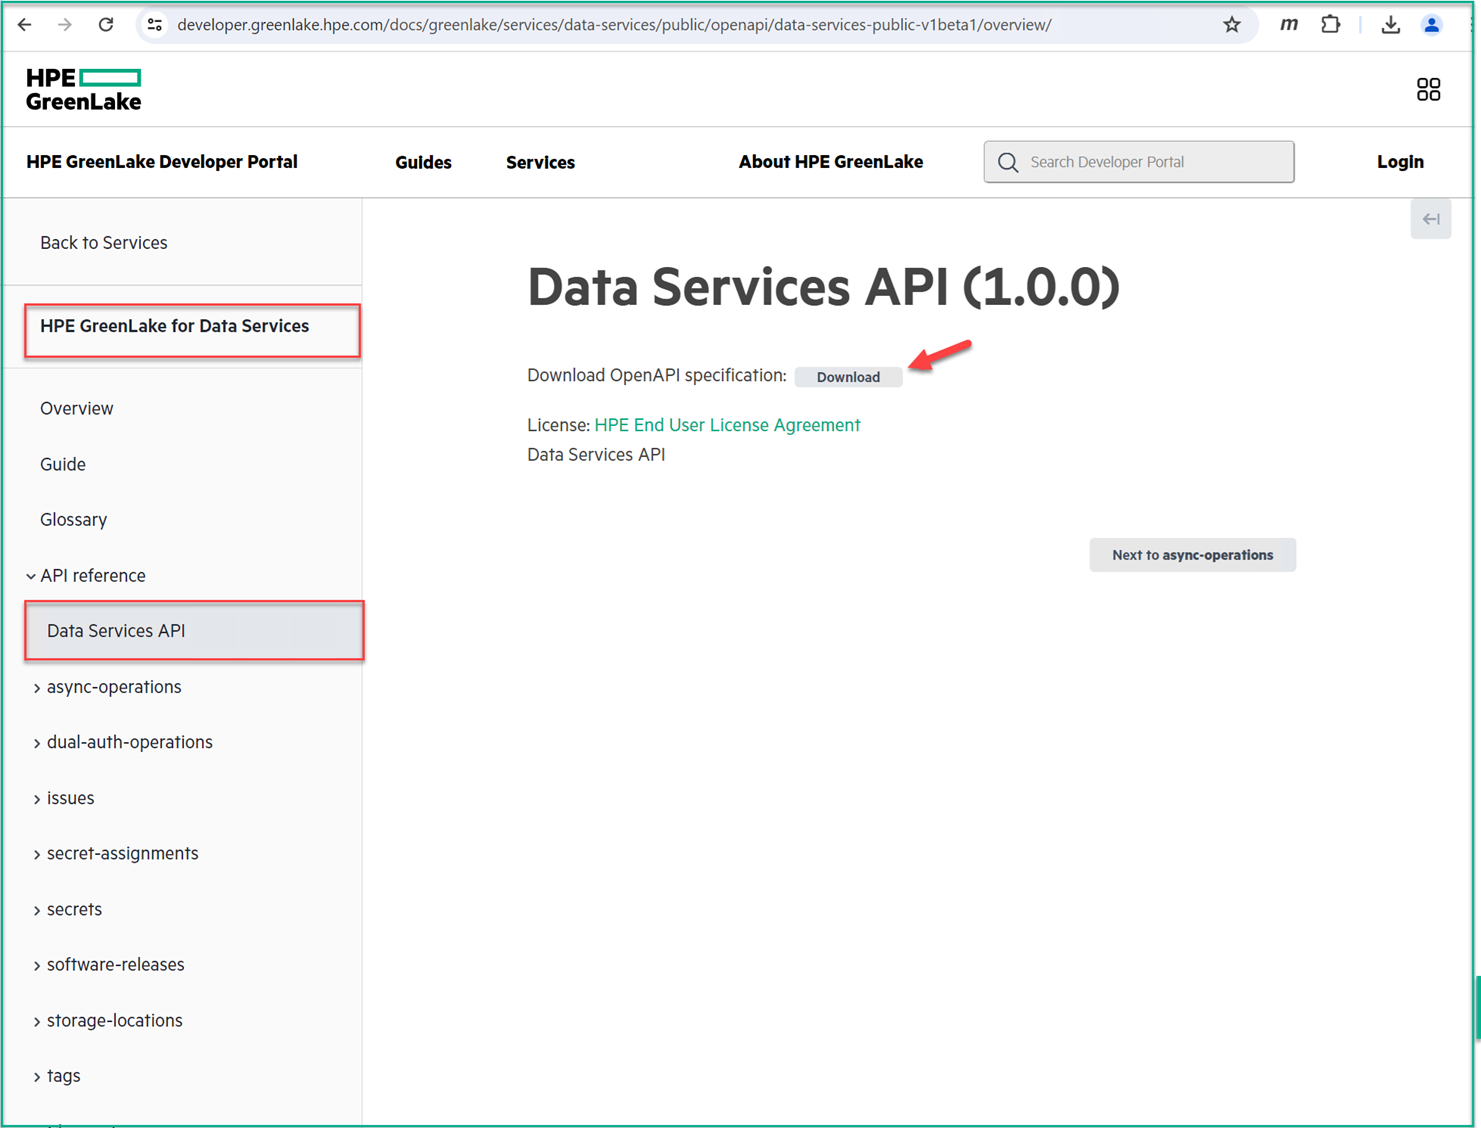Reload the page with the refresh icon
Image resolution: width=1481 pixels, height=1128 pixels.
[x=106, y=25]
